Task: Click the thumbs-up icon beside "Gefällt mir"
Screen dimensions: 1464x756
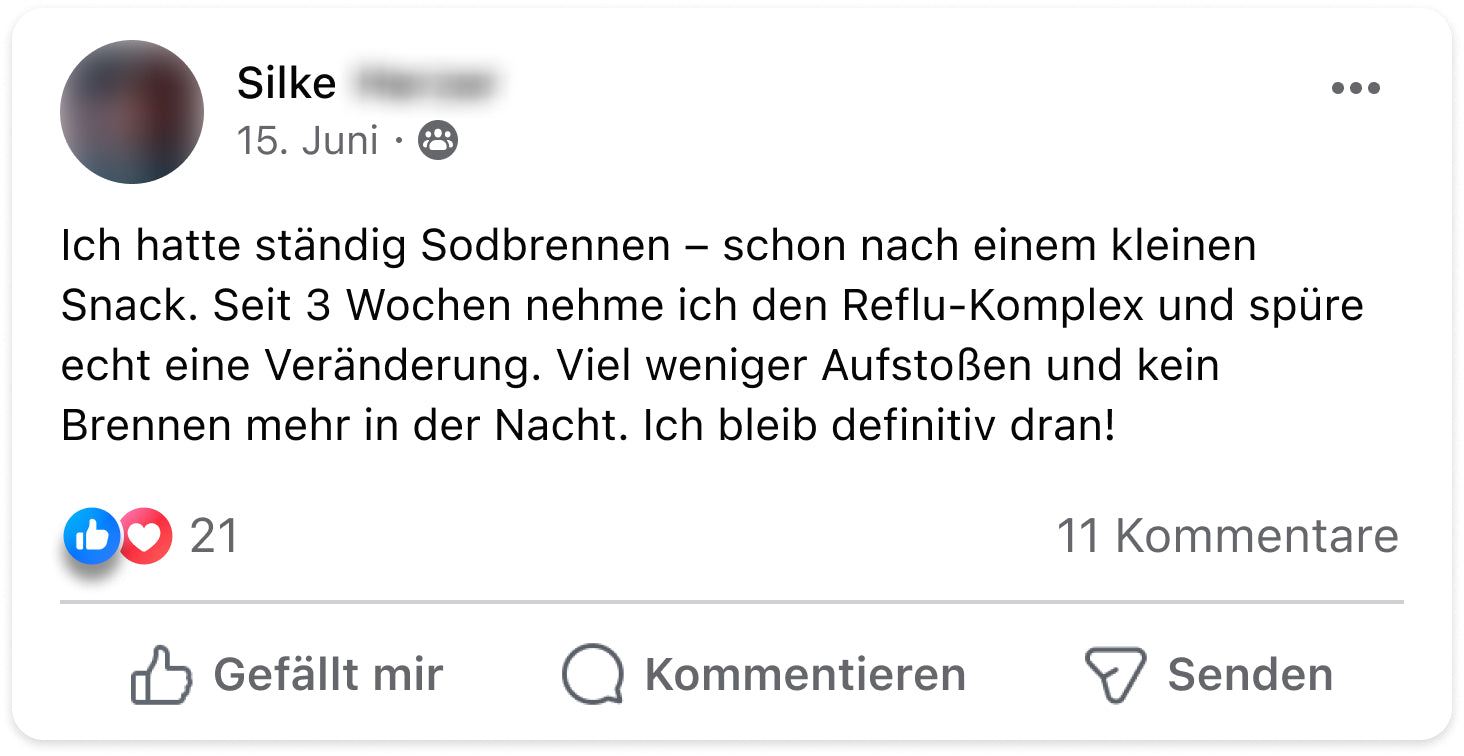Action: click(160, 674)
